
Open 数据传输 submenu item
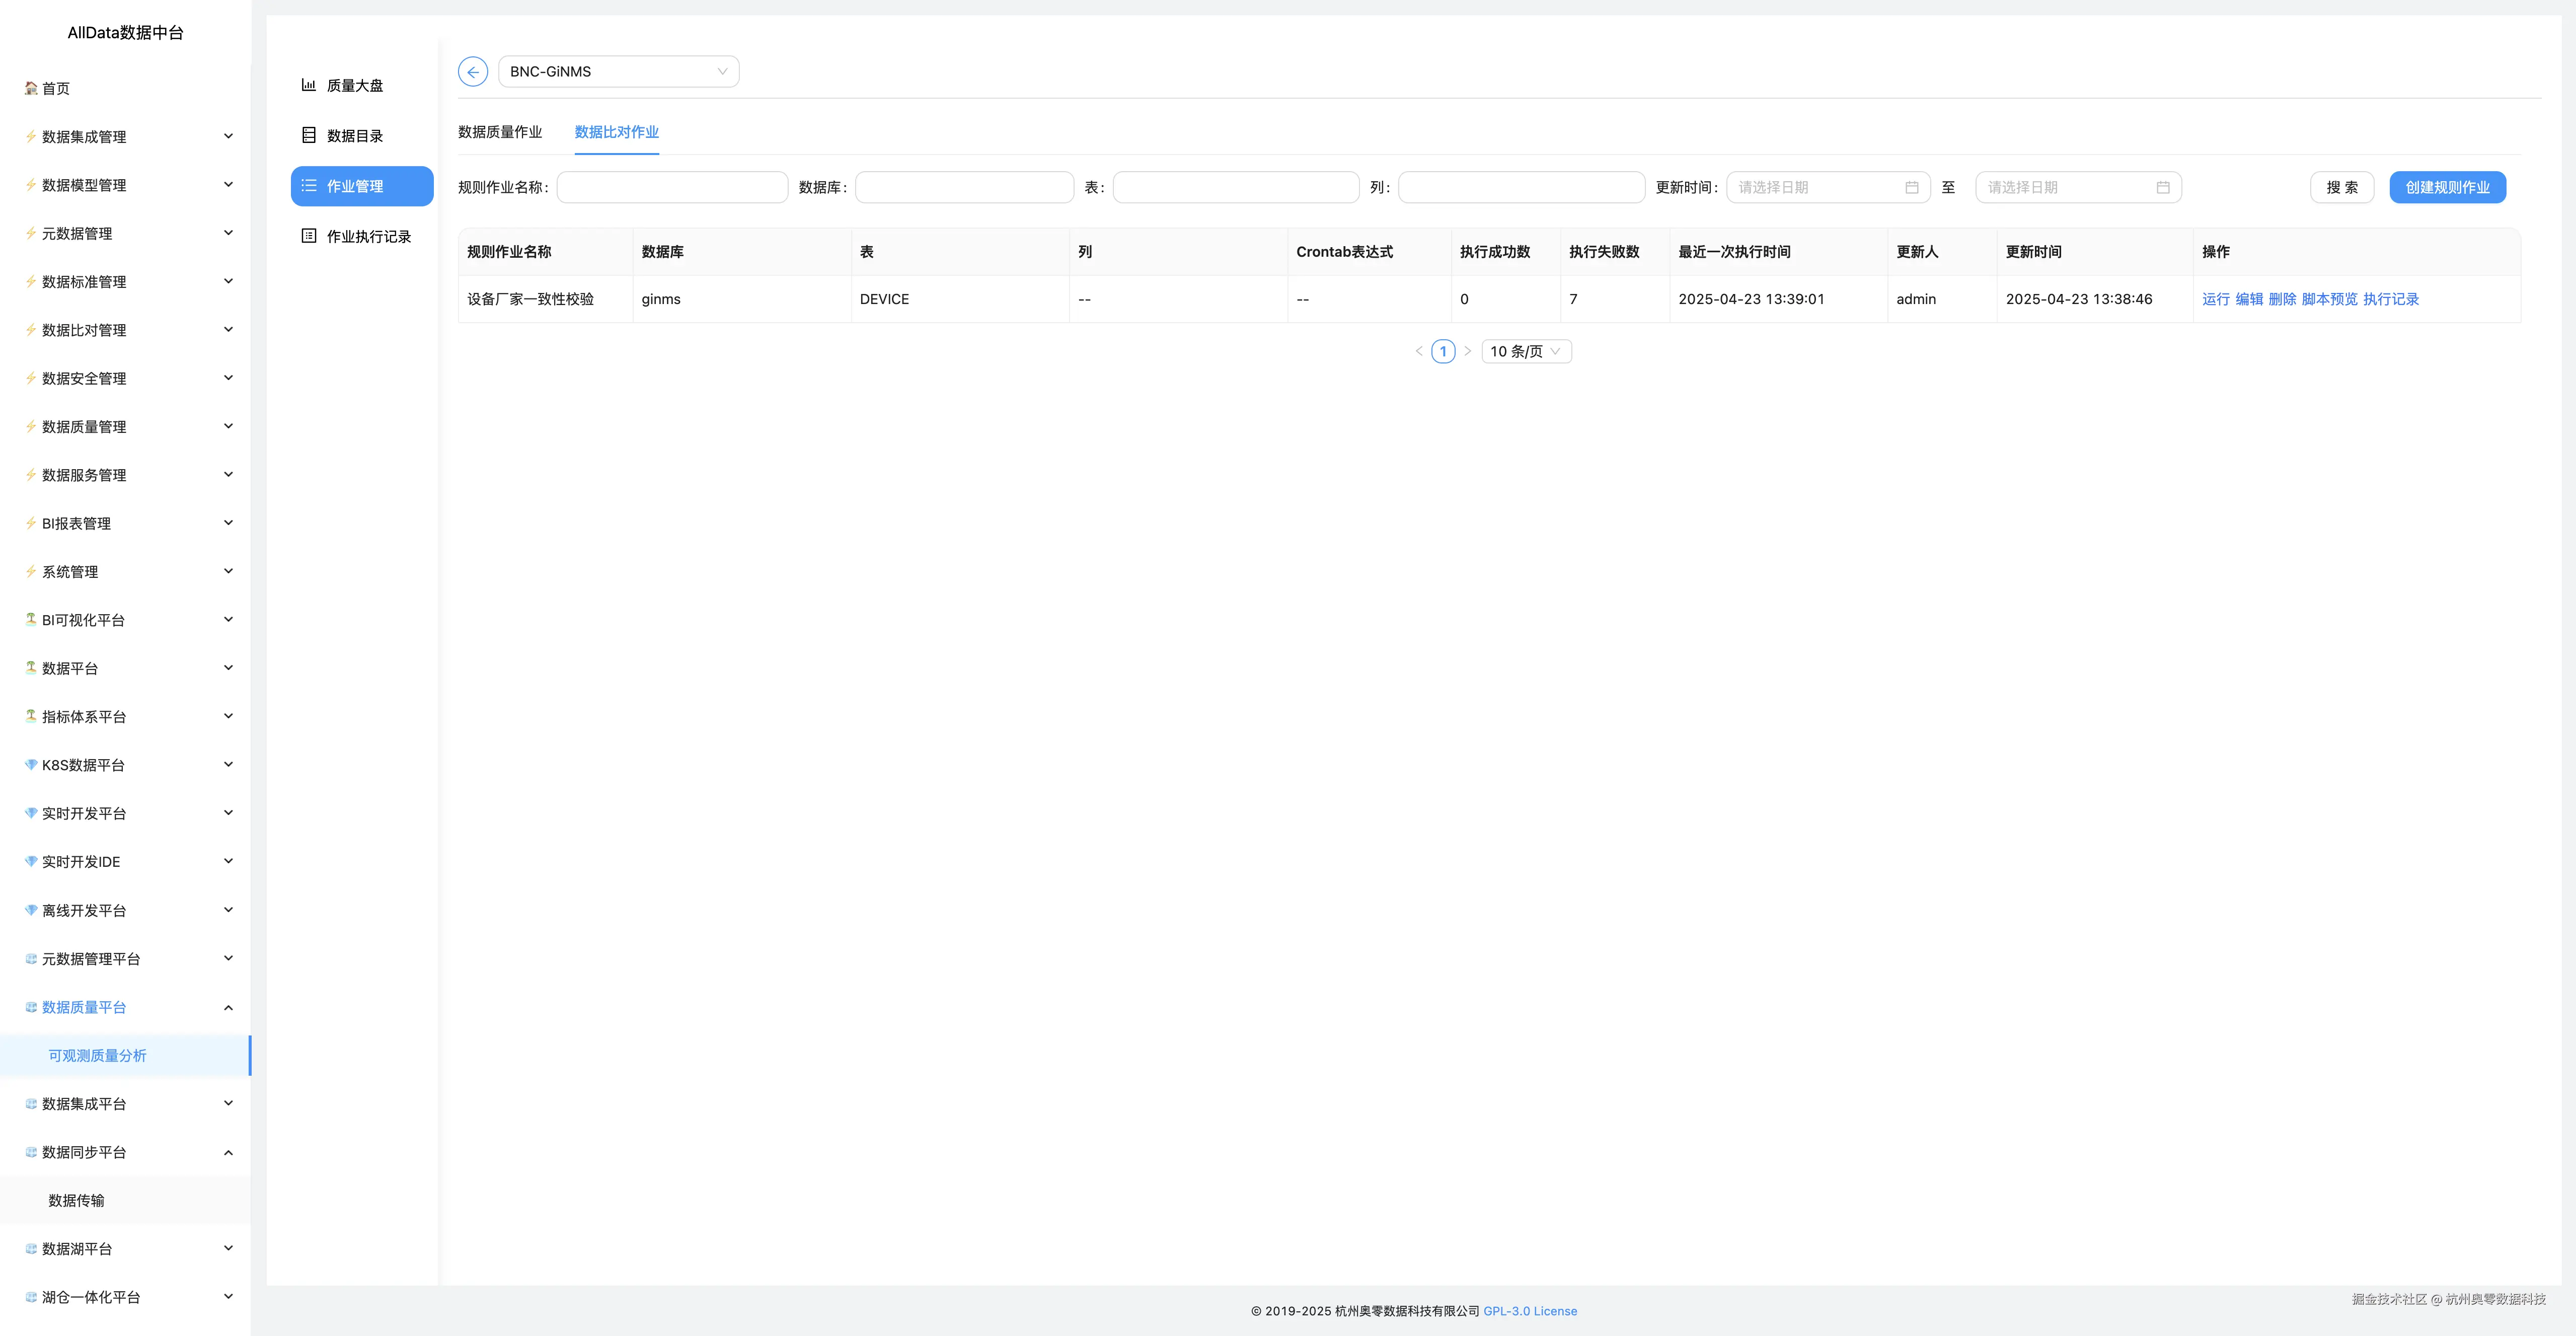pyautogui.click(x=77, y=1200)
